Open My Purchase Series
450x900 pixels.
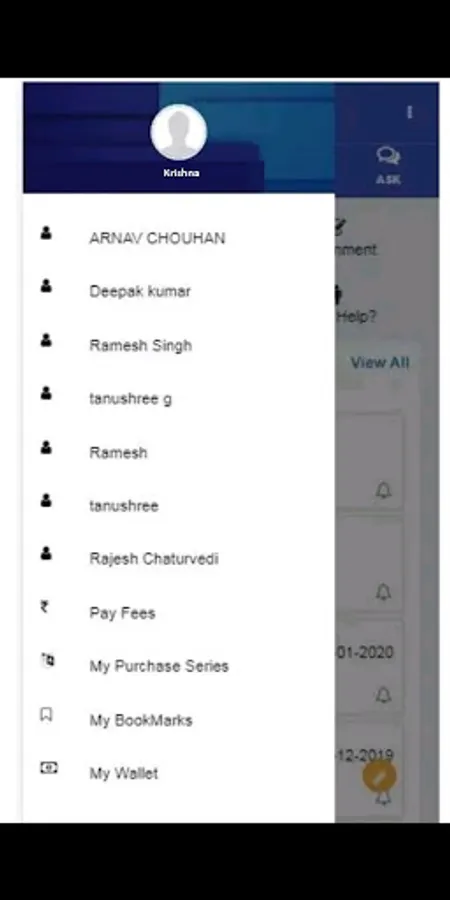pos(179,666)
